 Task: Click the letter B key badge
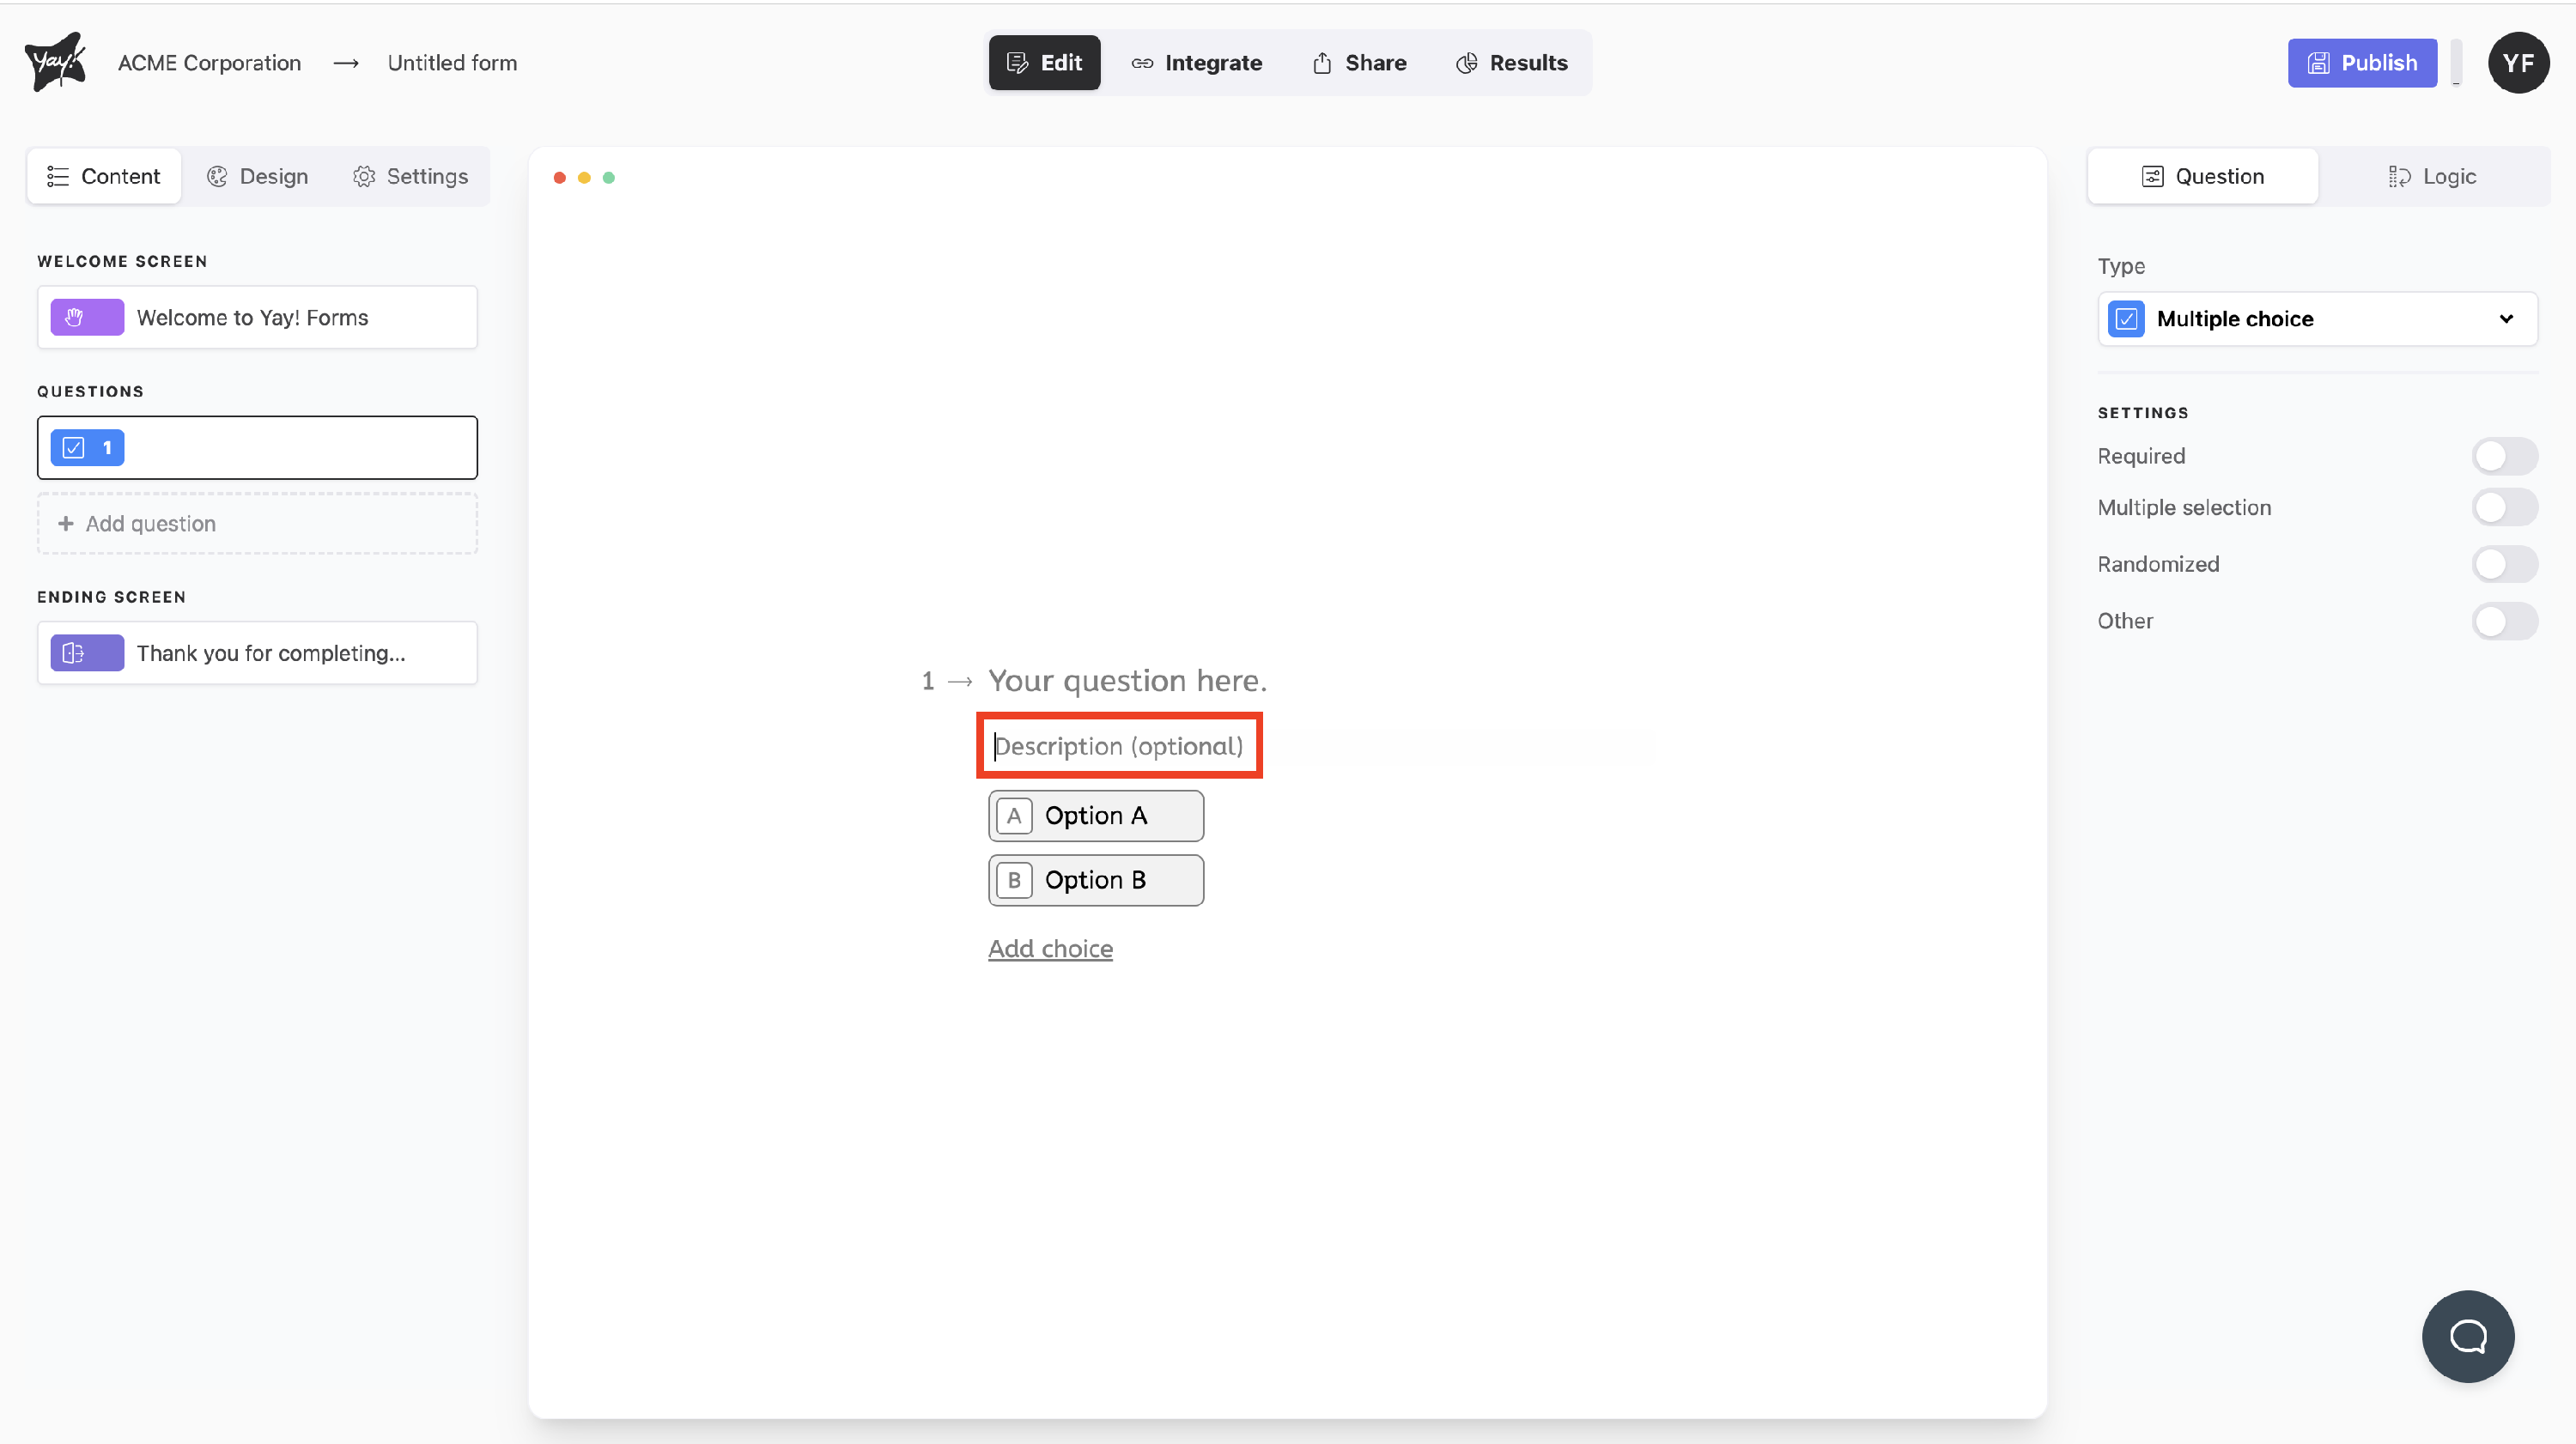[x=1013, y=880]
